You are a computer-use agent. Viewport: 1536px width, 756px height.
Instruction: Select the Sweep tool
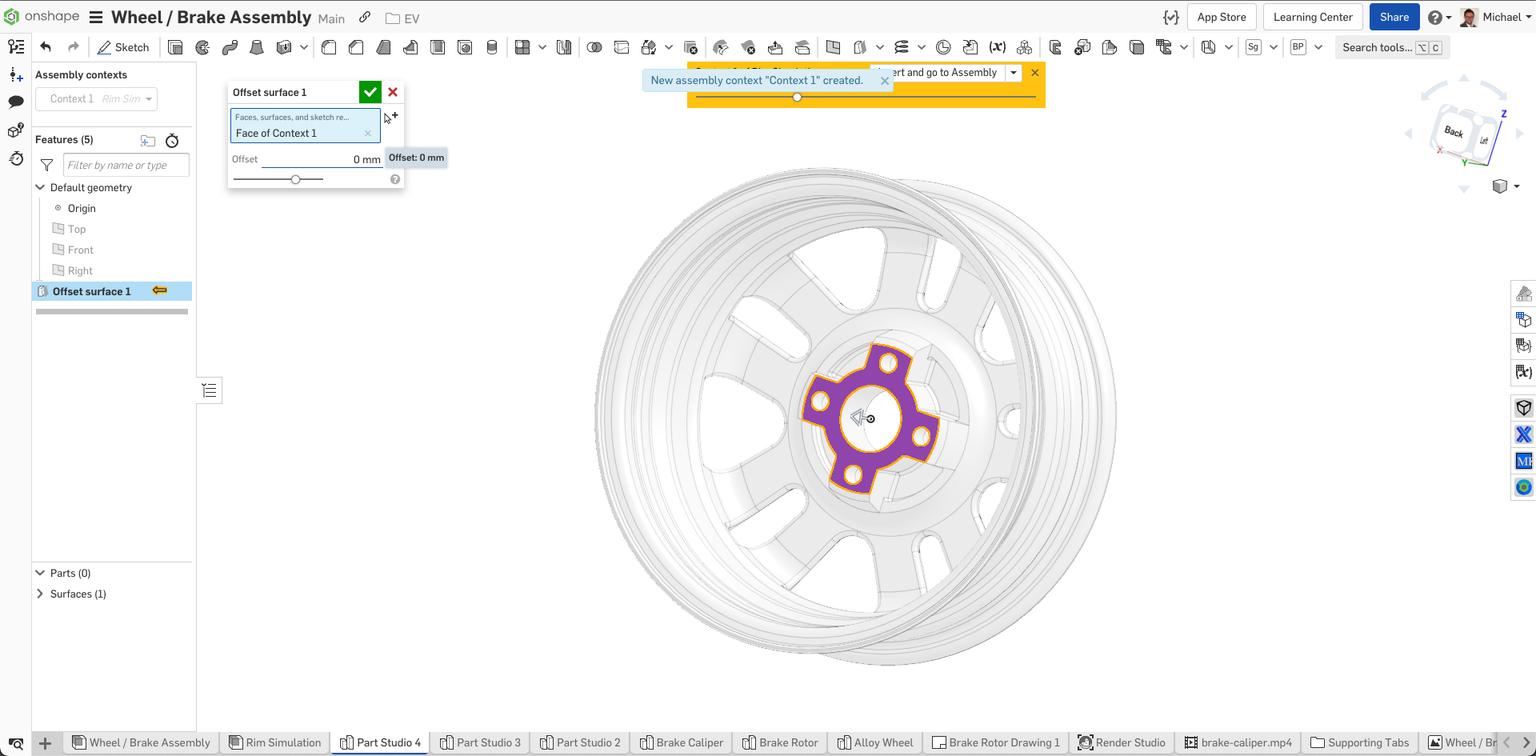tap(228, 47)
